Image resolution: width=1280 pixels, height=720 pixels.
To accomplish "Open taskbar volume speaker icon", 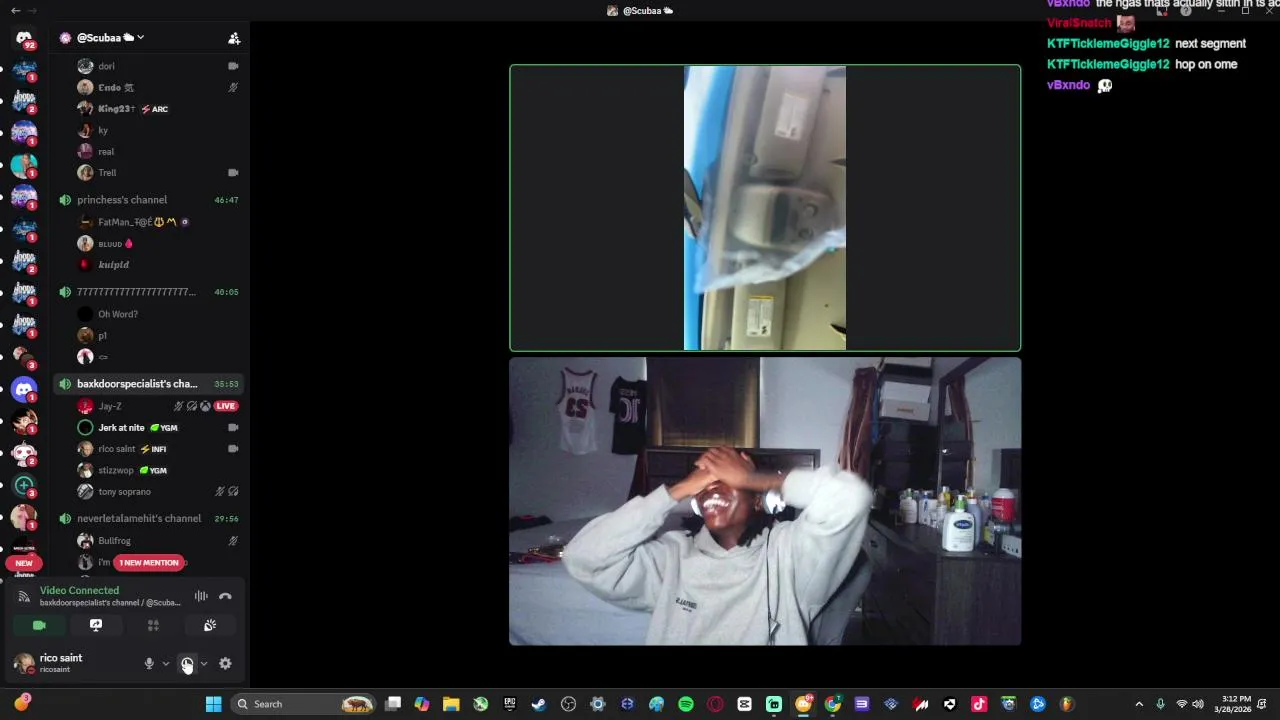I will [x=1198, y=704].
